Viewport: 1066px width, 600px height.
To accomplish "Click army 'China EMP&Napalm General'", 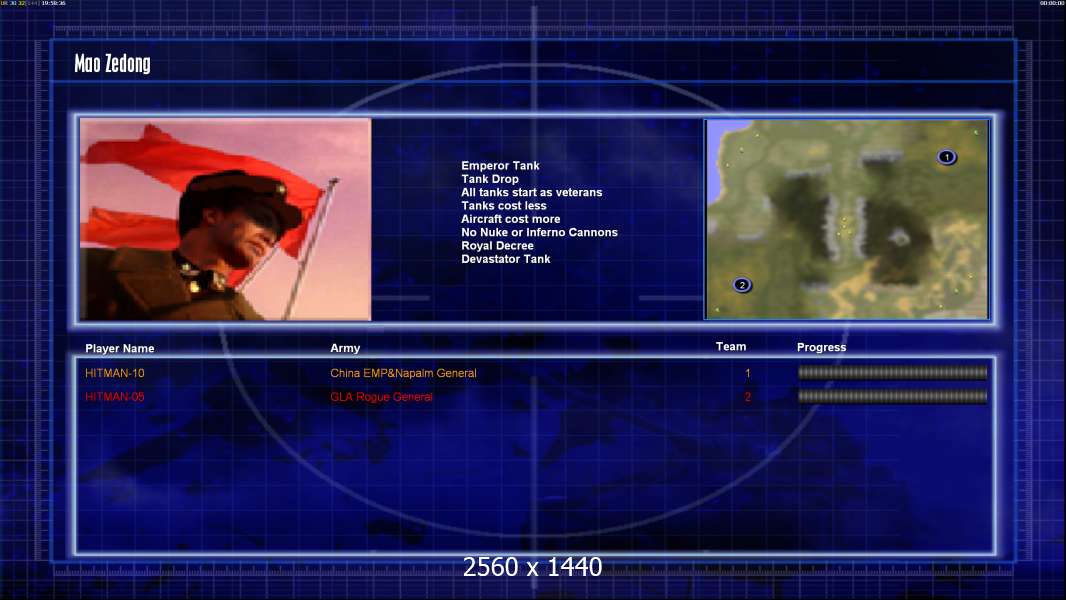I will coord(403,373).
